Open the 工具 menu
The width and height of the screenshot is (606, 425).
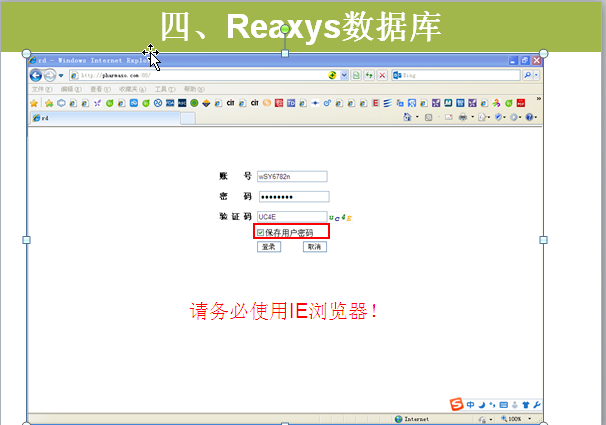coord(165,89)
